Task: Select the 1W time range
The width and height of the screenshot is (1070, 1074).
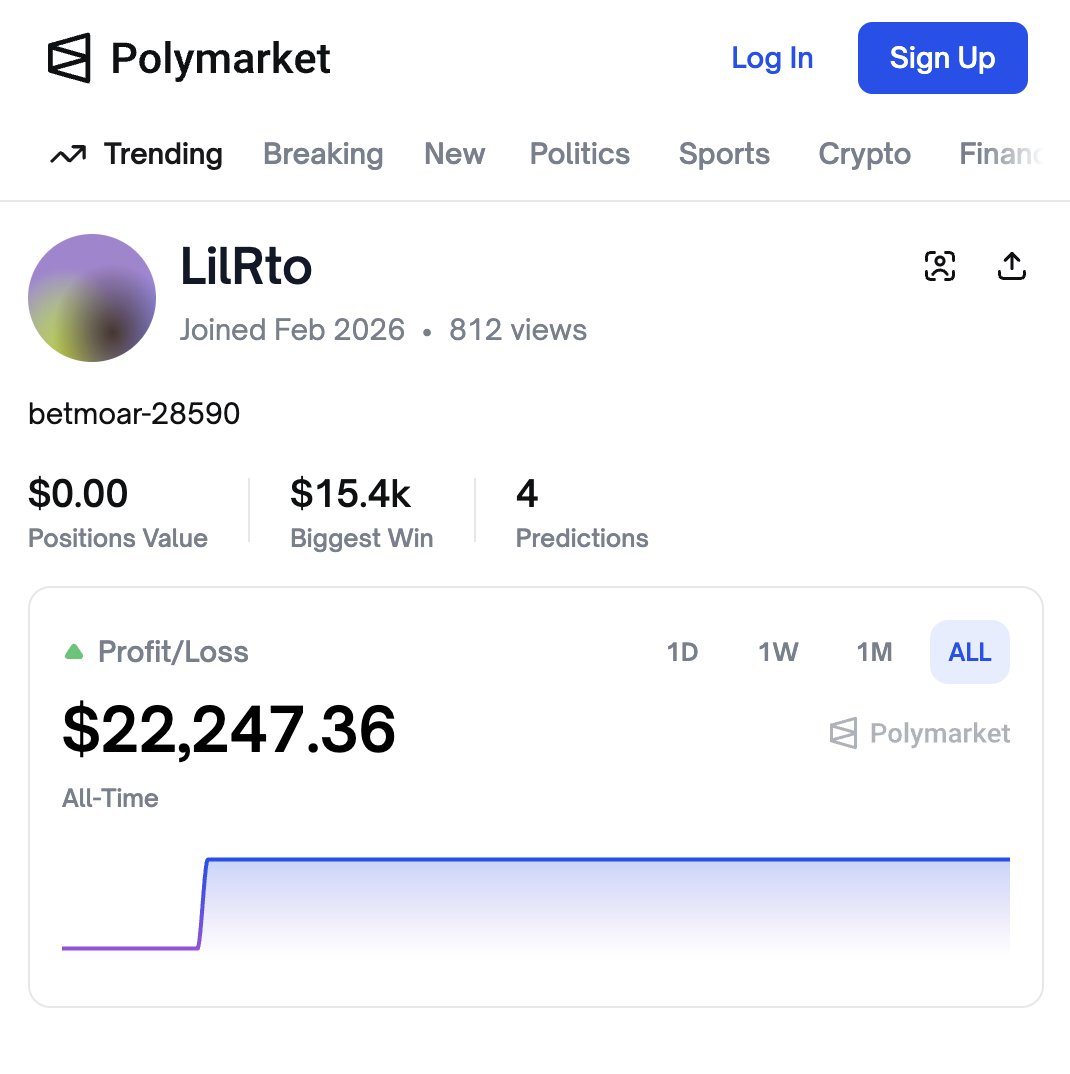Action: [778, 652]
